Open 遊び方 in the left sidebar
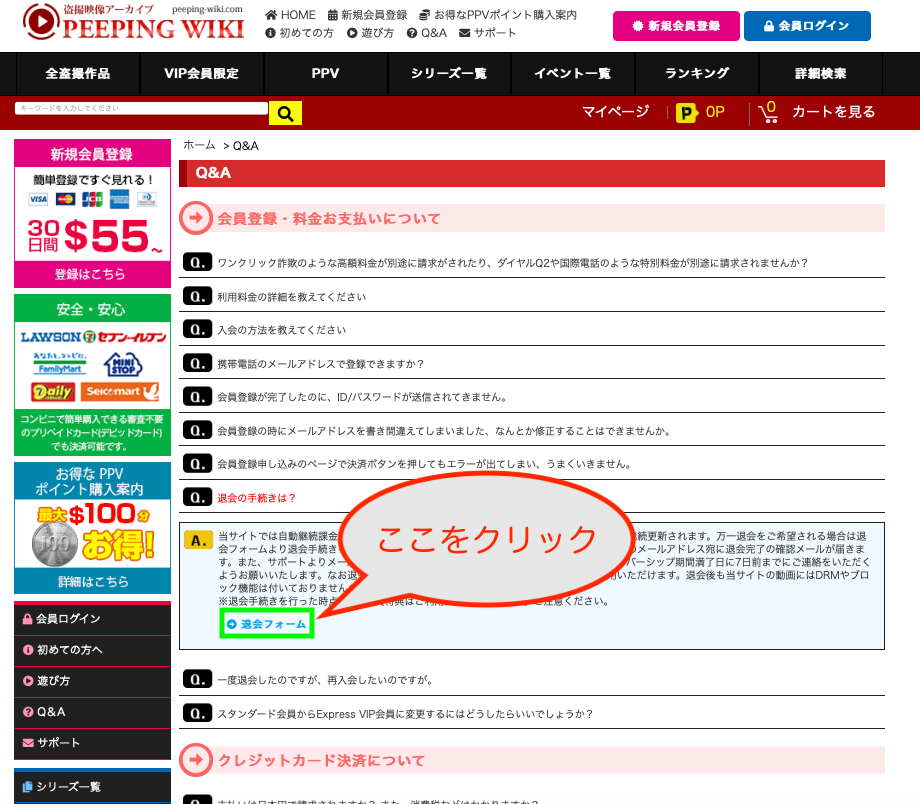This screenshot has height=804, width=920. [53, 681]
